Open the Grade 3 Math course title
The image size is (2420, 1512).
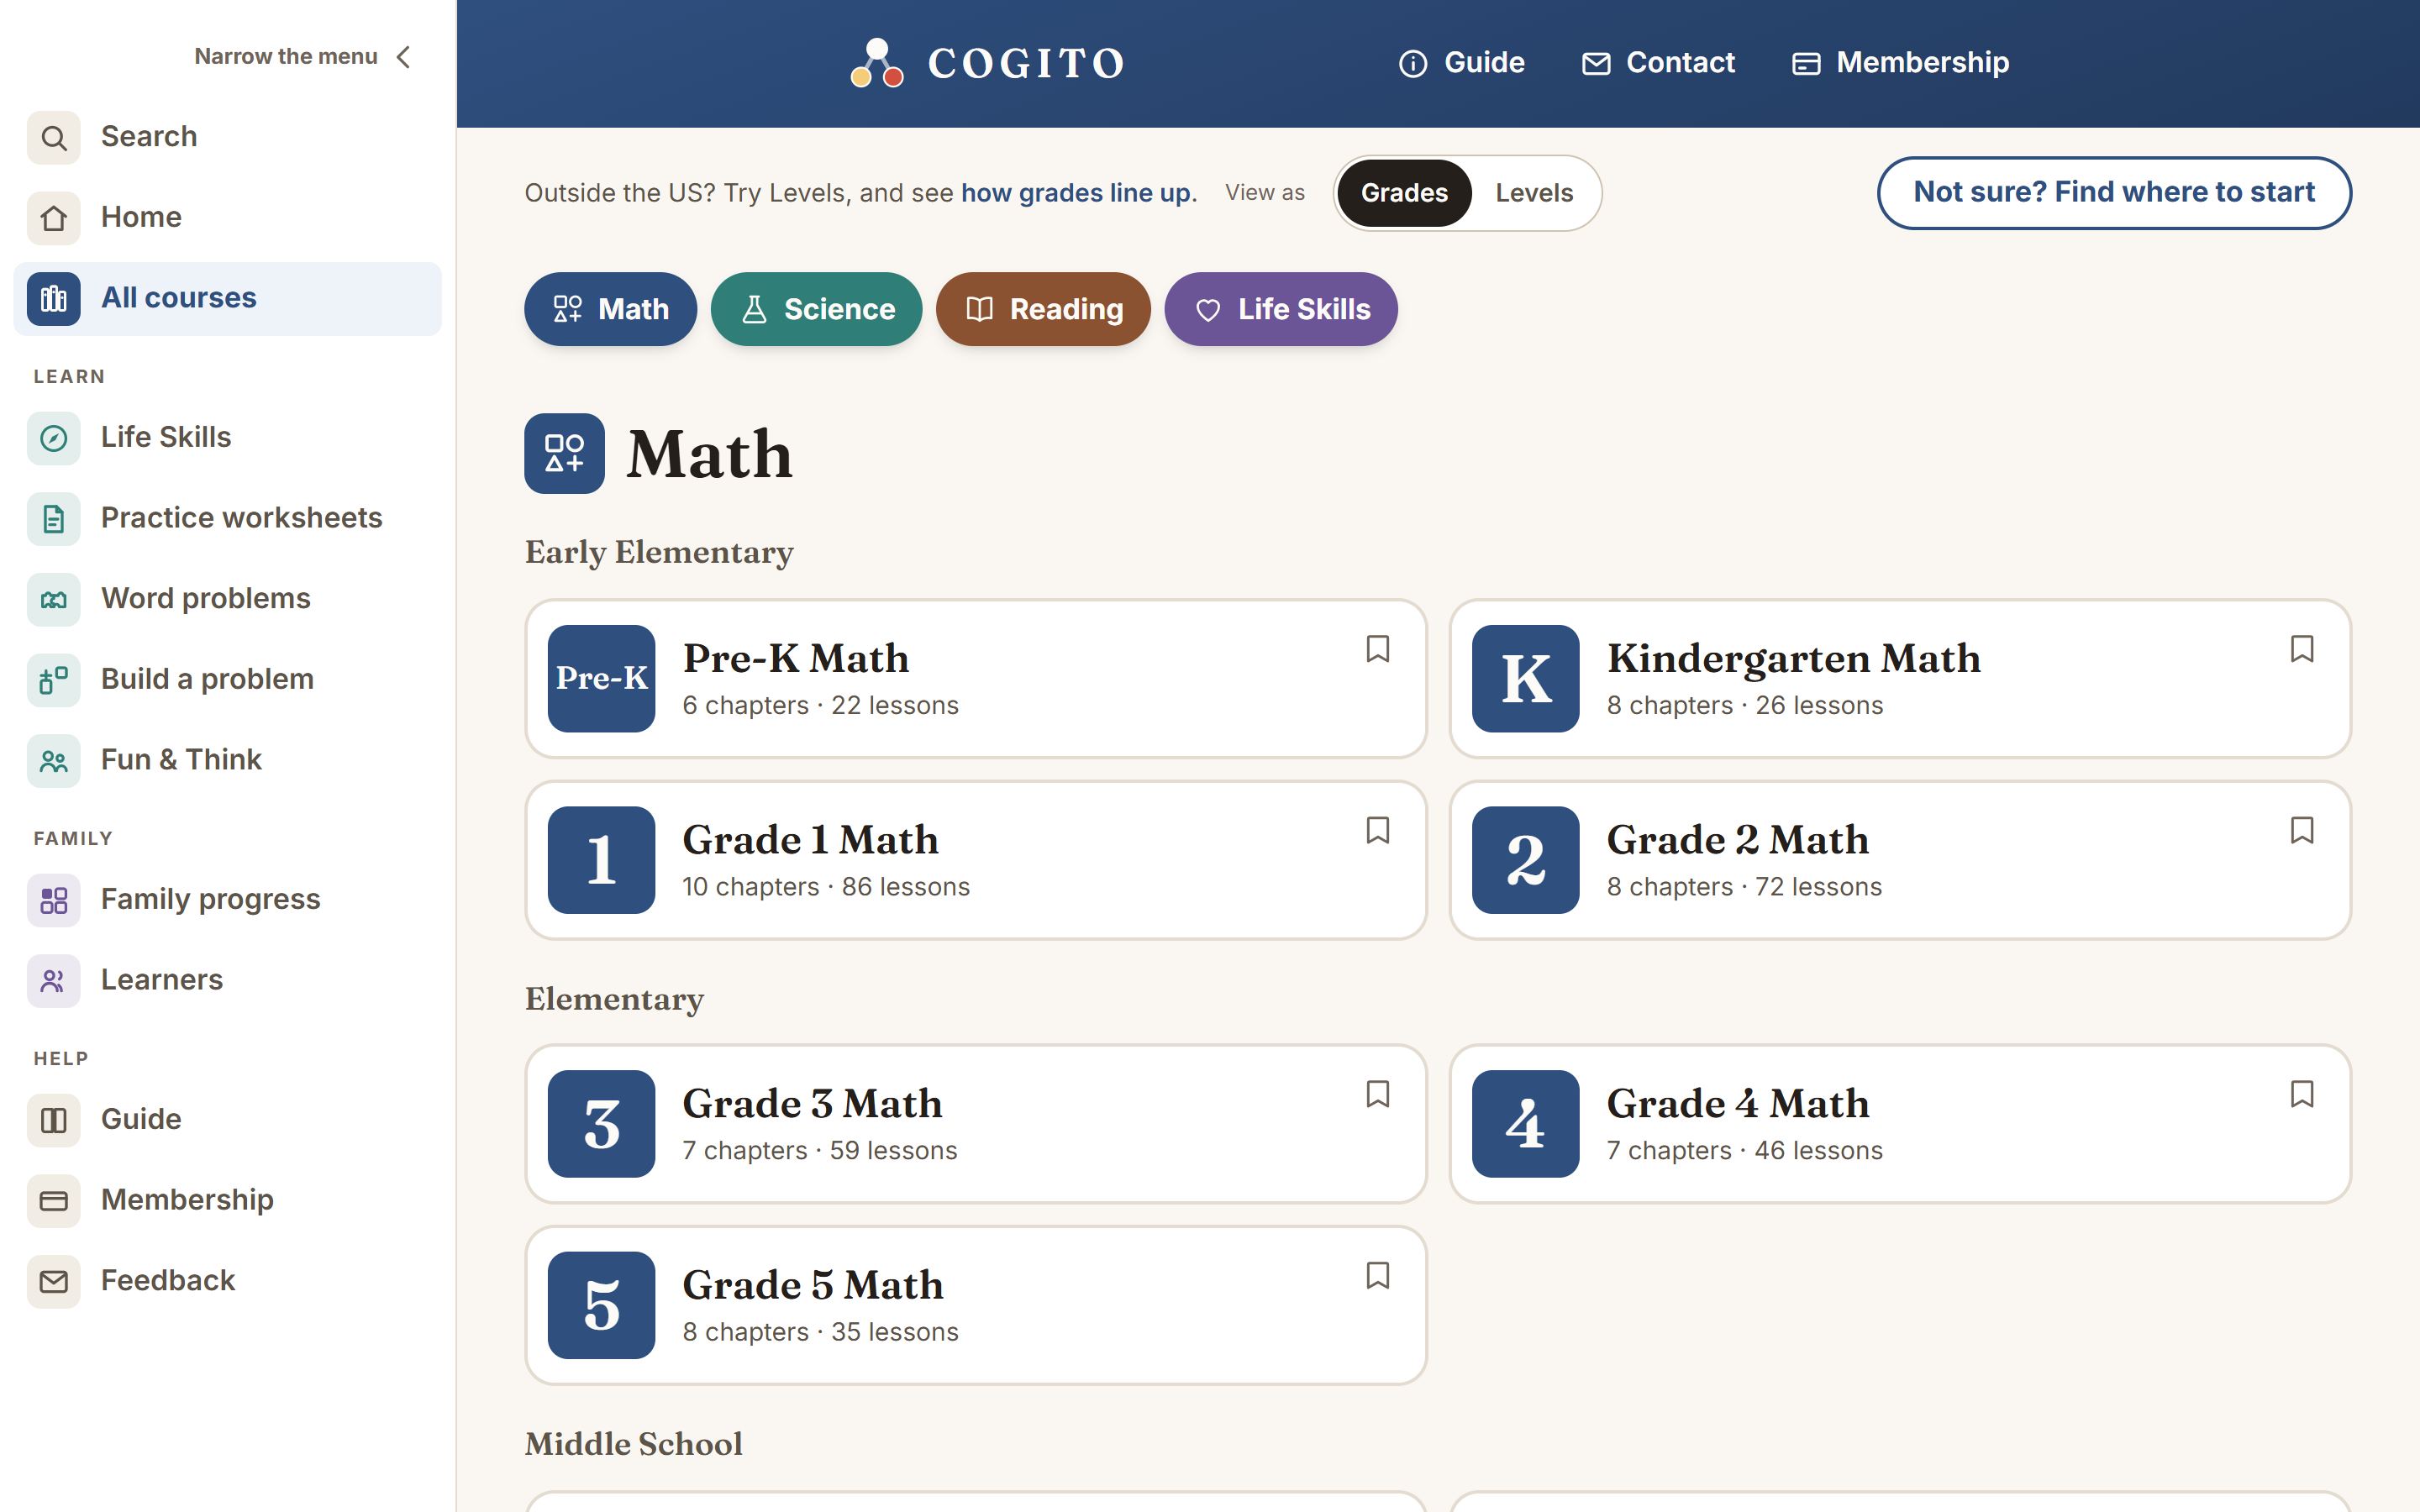pos(812,1104)
